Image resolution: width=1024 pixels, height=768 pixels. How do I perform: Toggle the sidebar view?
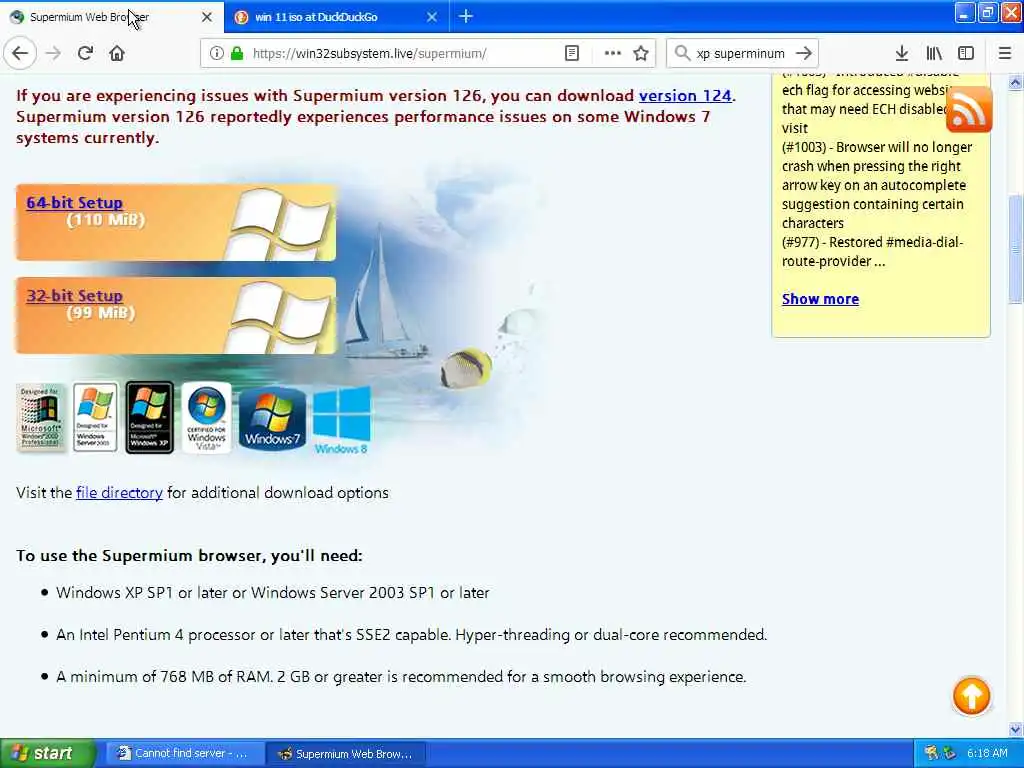(966, 54)
